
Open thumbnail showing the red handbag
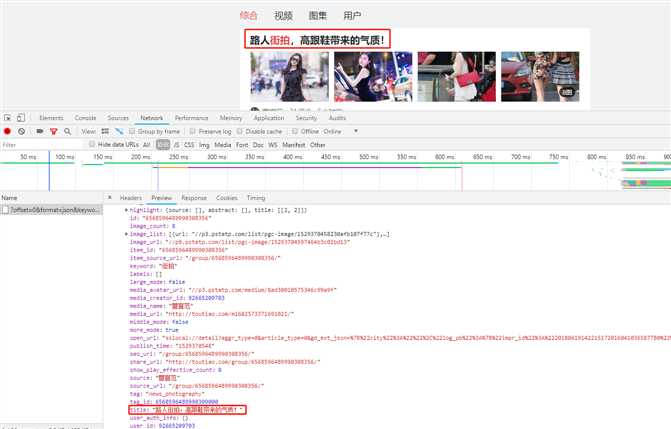click(x=457, y=77)
